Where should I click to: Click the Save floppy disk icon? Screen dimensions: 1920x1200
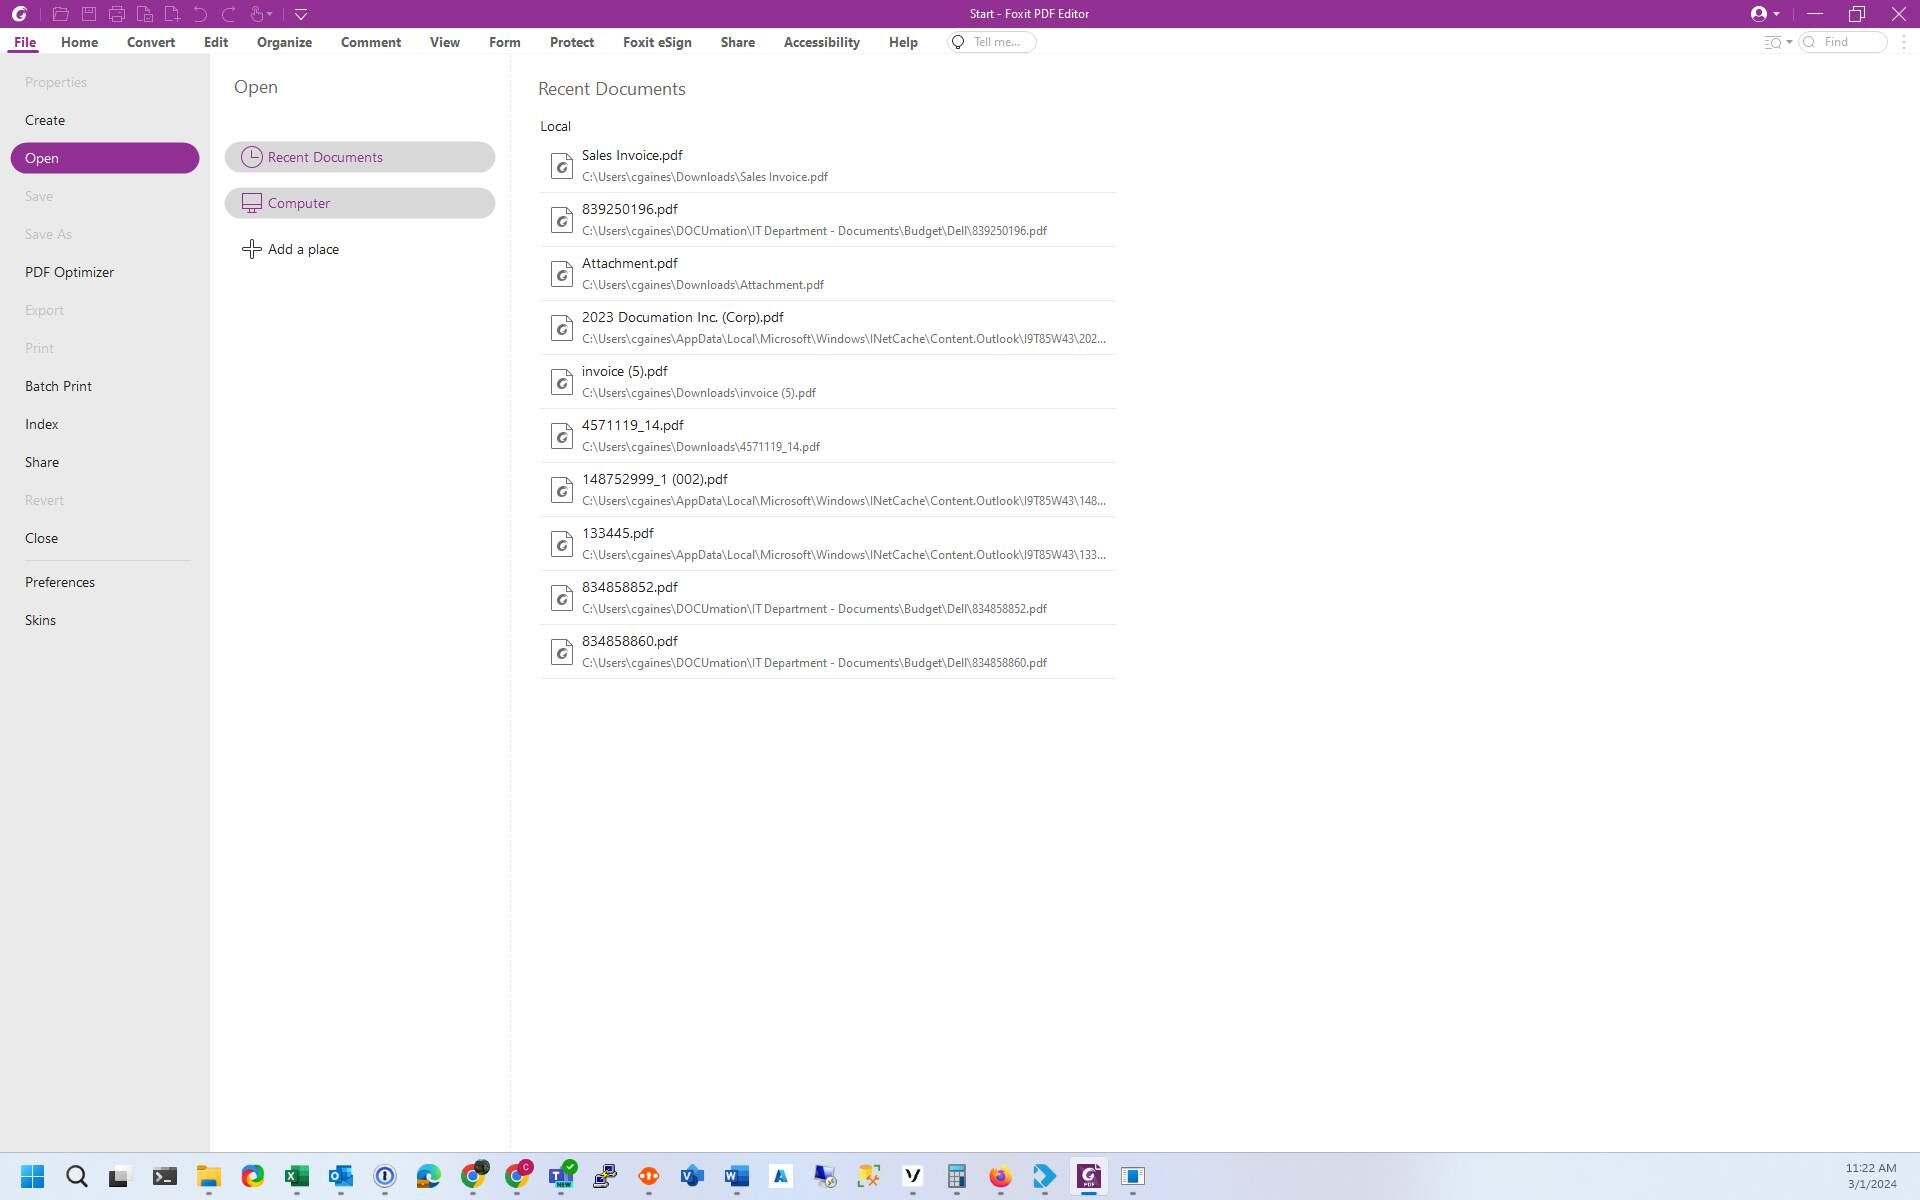click(x=89, y=14)
